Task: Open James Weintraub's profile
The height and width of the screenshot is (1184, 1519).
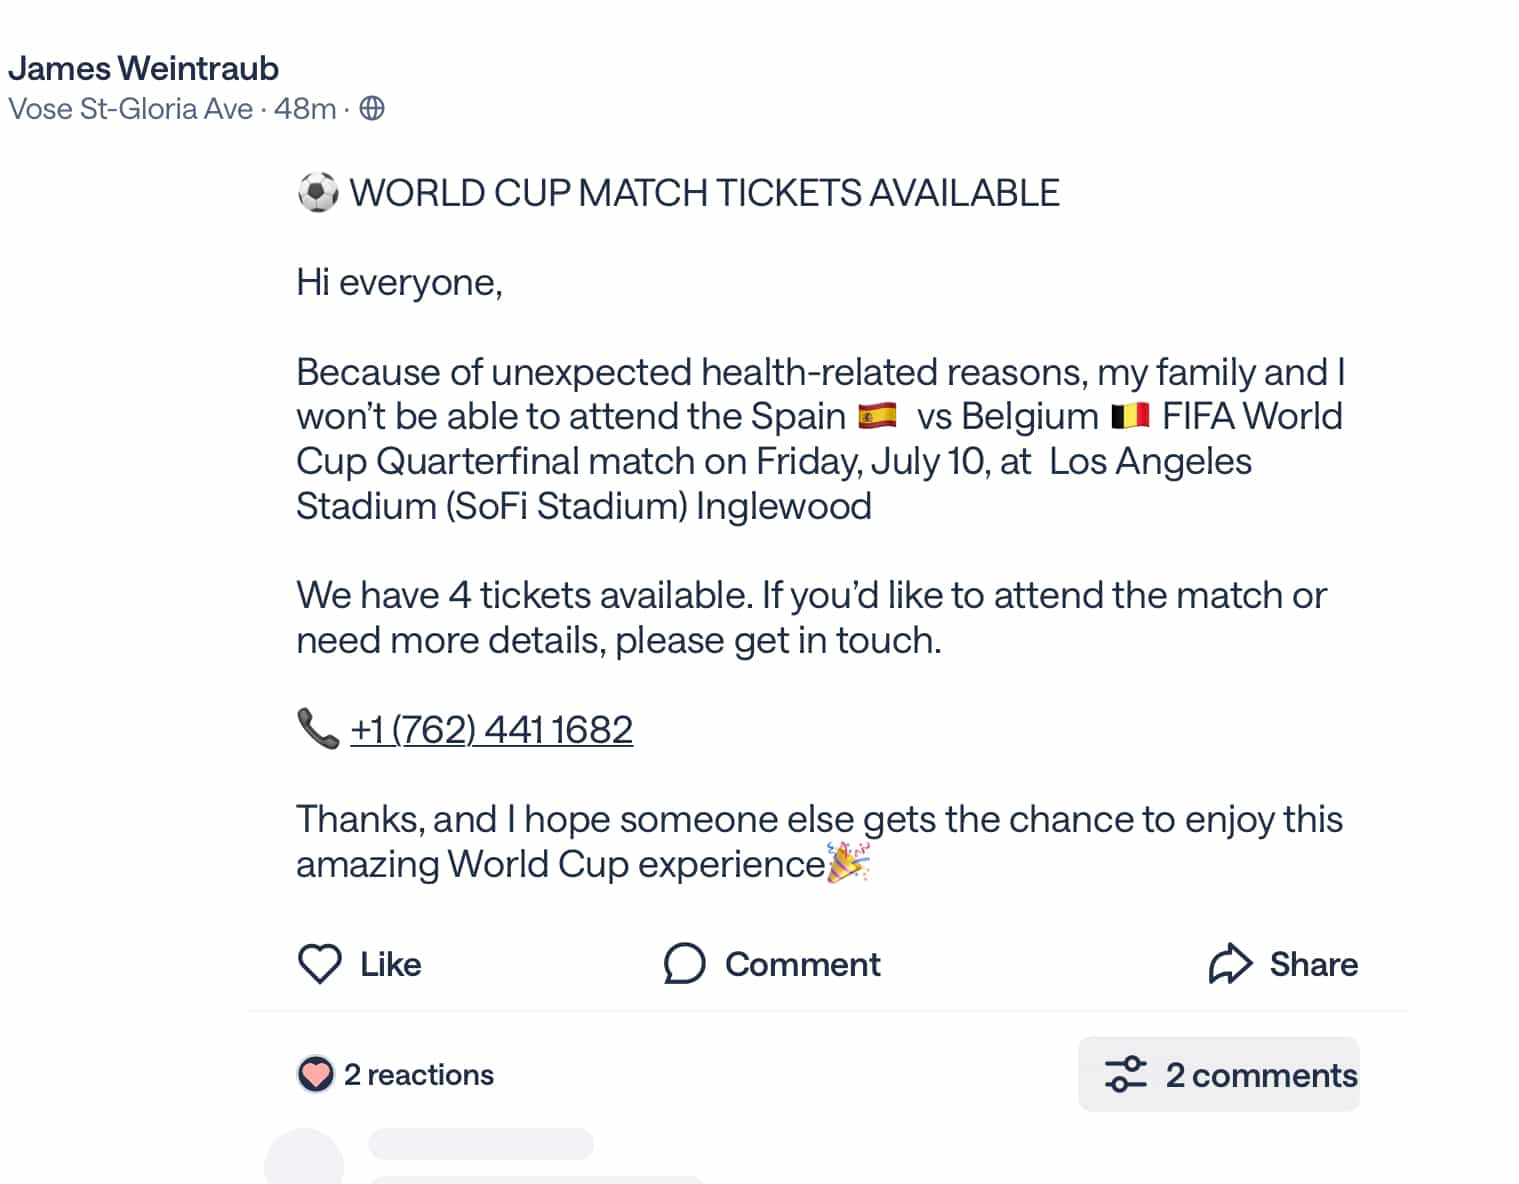Action: coord(143,68)
